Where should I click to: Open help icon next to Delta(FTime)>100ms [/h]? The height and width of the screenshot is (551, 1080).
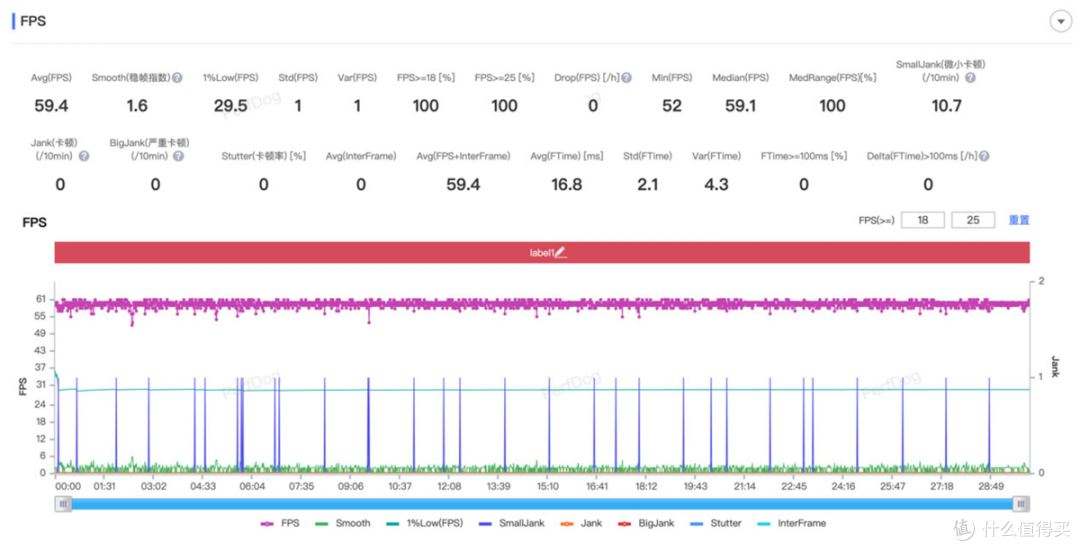click(984, 156)
